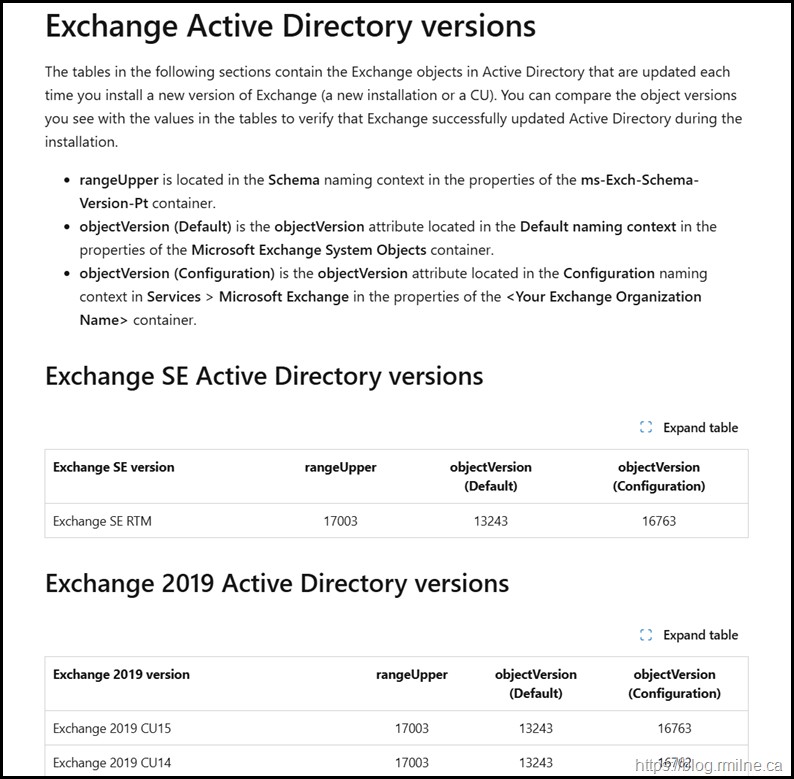Click the objectVersion (Default) header in the SE table
The height and width of the screenshot is (779, 794).
491,476
